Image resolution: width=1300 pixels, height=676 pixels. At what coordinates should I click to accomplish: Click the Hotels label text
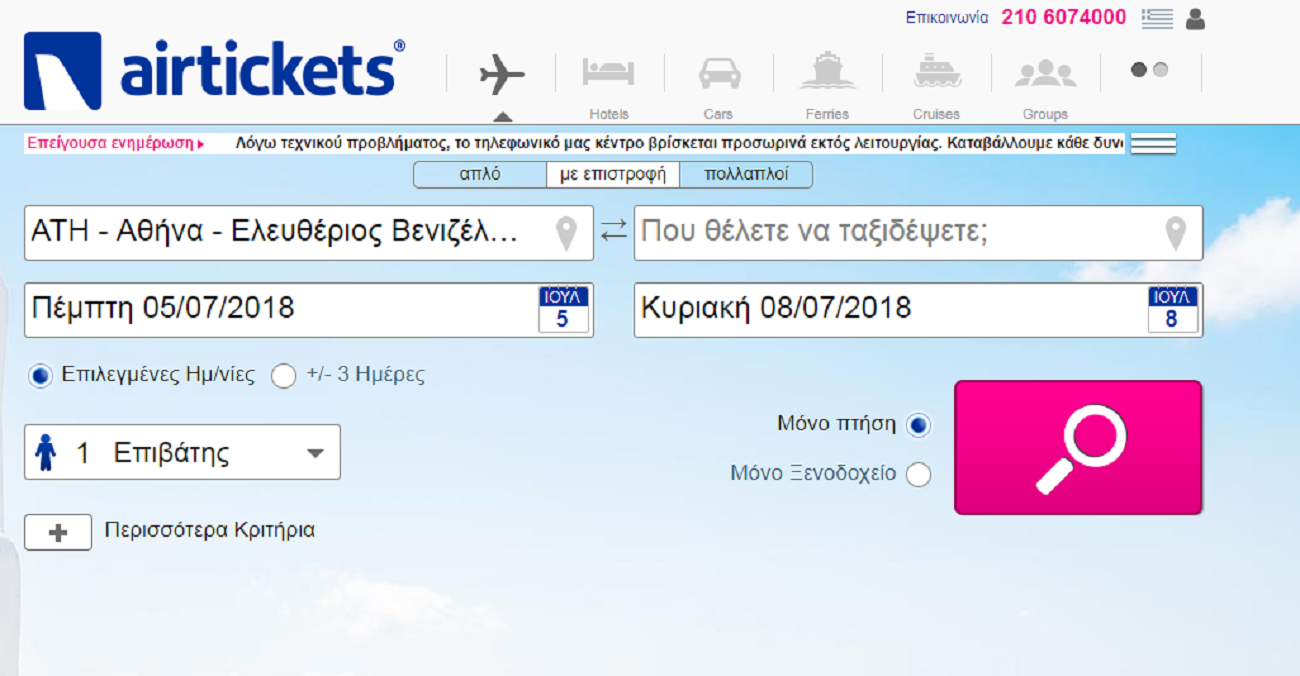click(609, 114)
